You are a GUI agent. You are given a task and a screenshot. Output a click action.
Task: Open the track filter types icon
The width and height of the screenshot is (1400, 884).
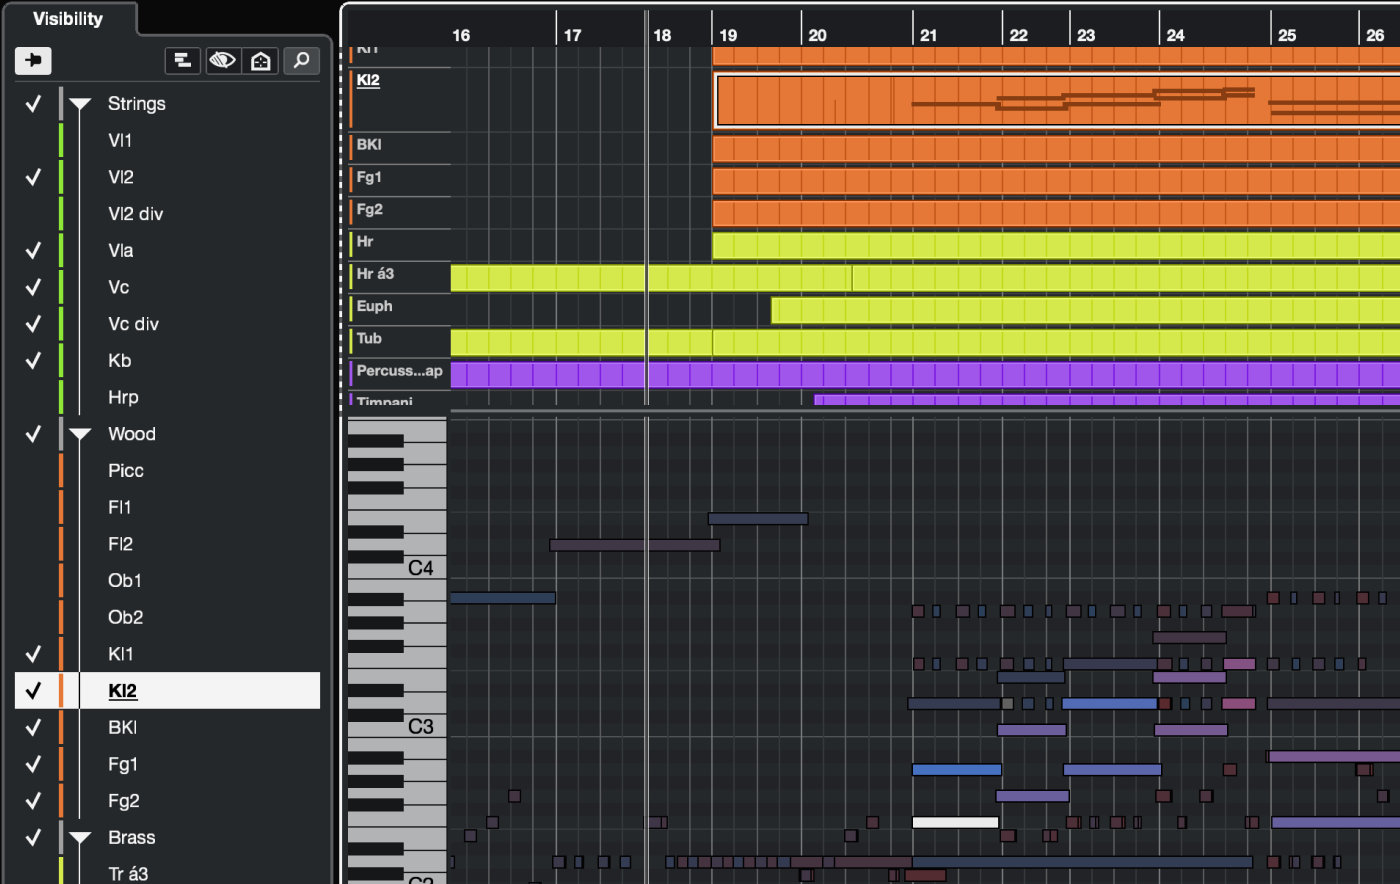coord(182,61)
